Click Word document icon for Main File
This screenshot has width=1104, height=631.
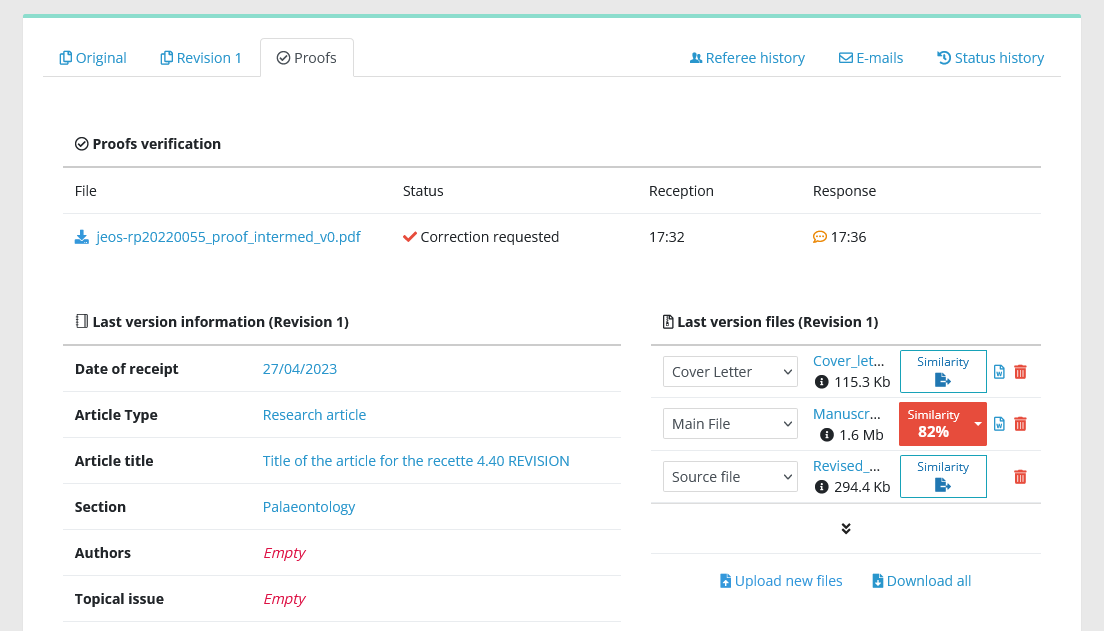[x=999, y=424]
